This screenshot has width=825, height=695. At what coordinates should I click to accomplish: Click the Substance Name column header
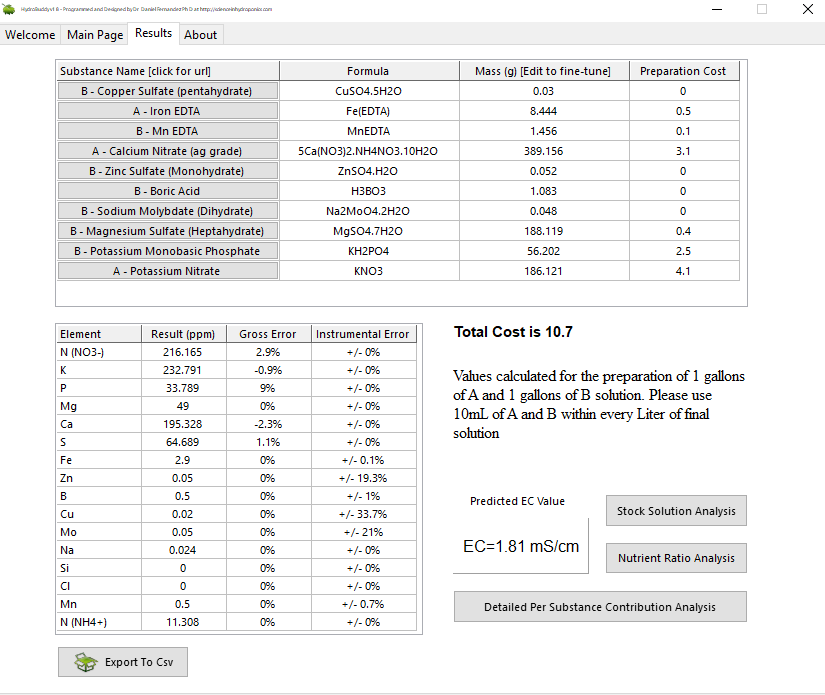[x=167, y=71]
